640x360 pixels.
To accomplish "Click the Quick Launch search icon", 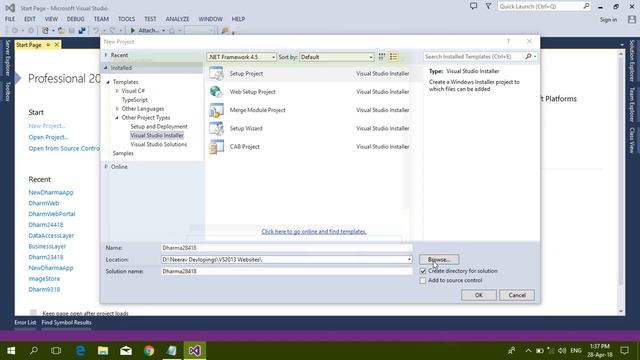I will (x=586, y=6).
